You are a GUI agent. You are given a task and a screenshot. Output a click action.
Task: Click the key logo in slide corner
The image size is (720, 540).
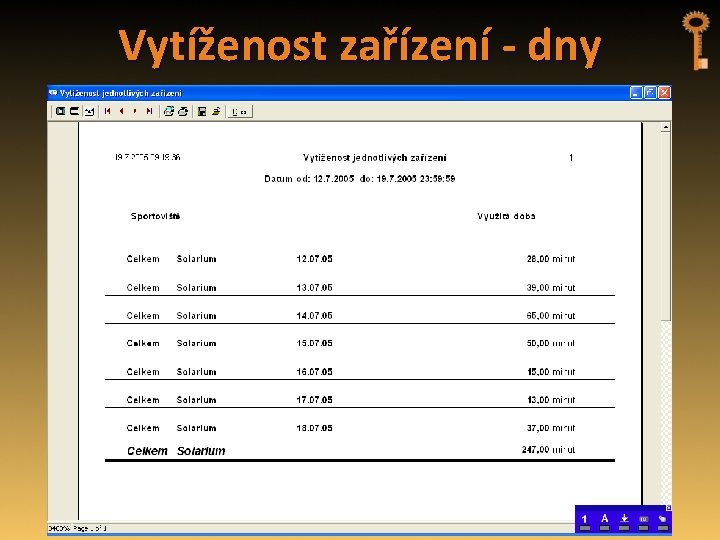696,40
